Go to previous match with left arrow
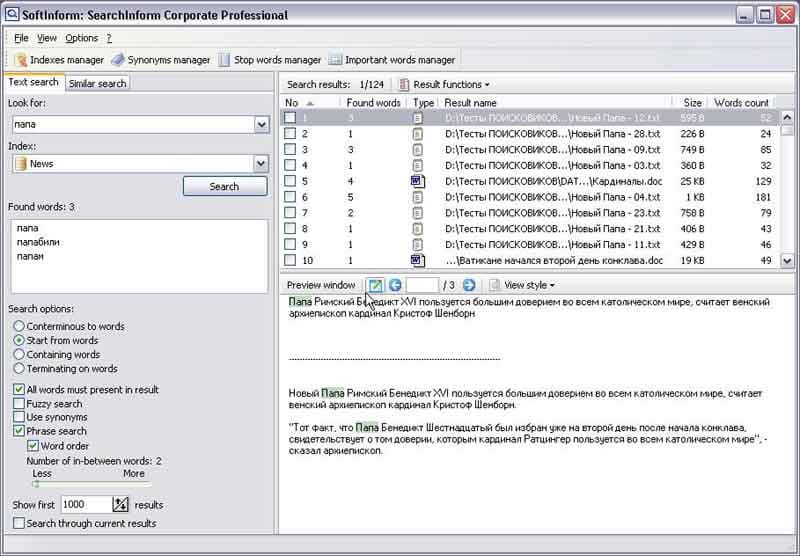 coord(395,285)
